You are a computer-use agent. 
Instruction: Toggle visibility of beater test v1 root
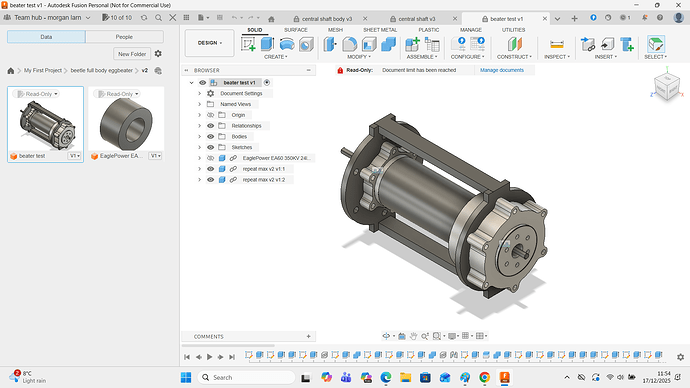click(202, 83)
